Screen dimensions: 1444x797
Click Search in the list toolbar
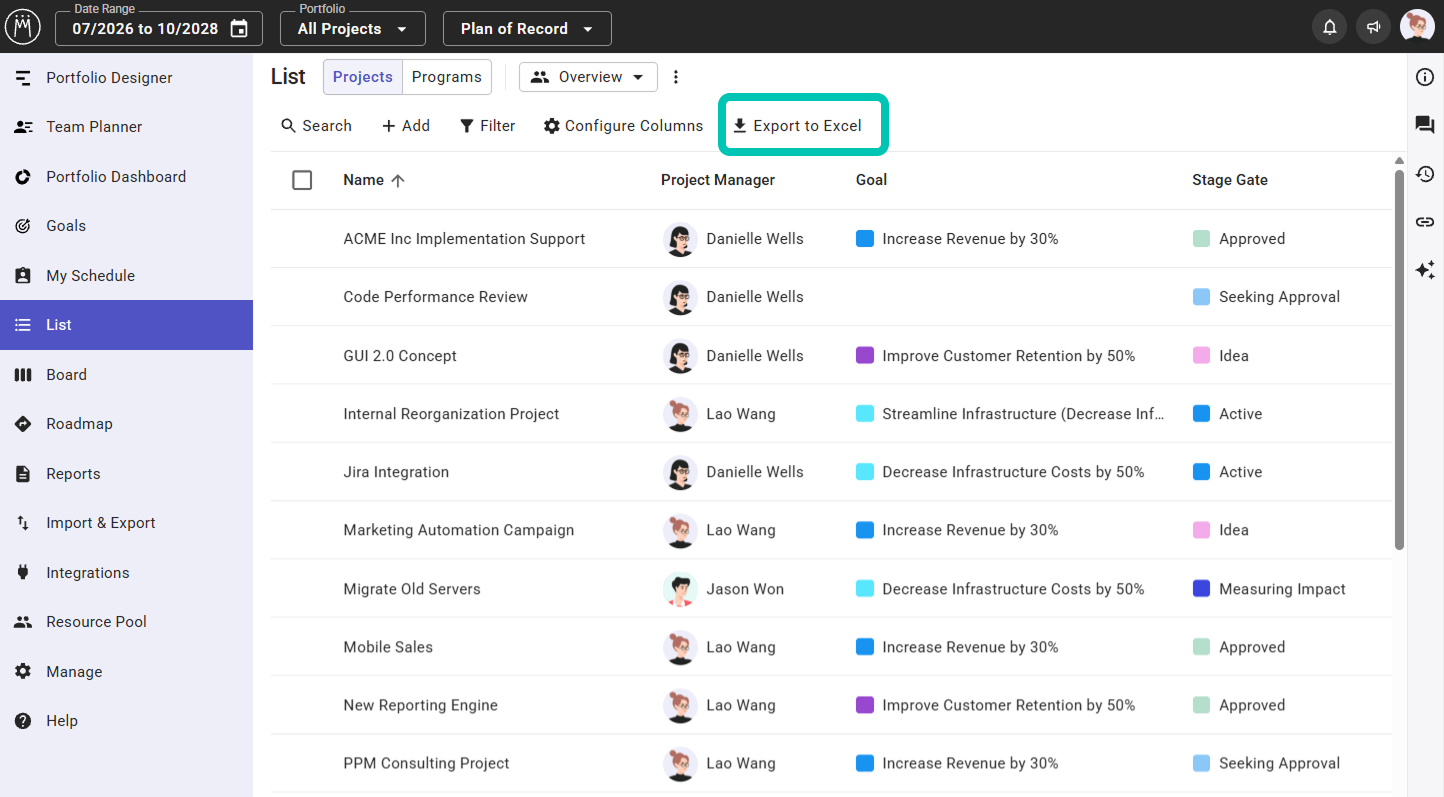pyautogui.click(x=316, y=126)
